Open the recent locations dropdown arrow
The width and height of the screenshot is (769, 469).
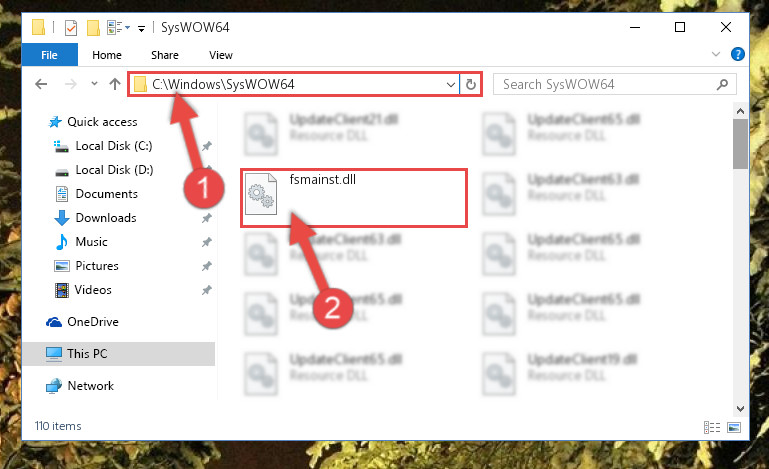[94, 84]
